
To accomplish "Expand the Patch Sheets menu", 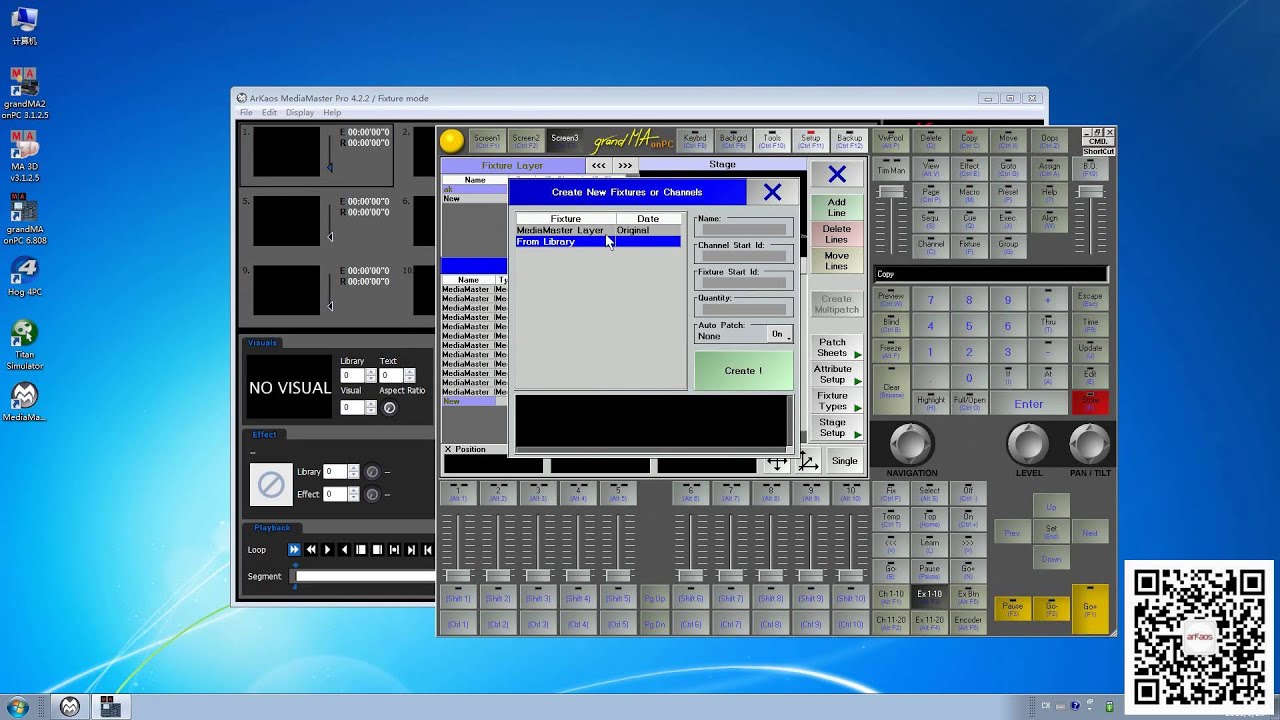I will 836,347.
